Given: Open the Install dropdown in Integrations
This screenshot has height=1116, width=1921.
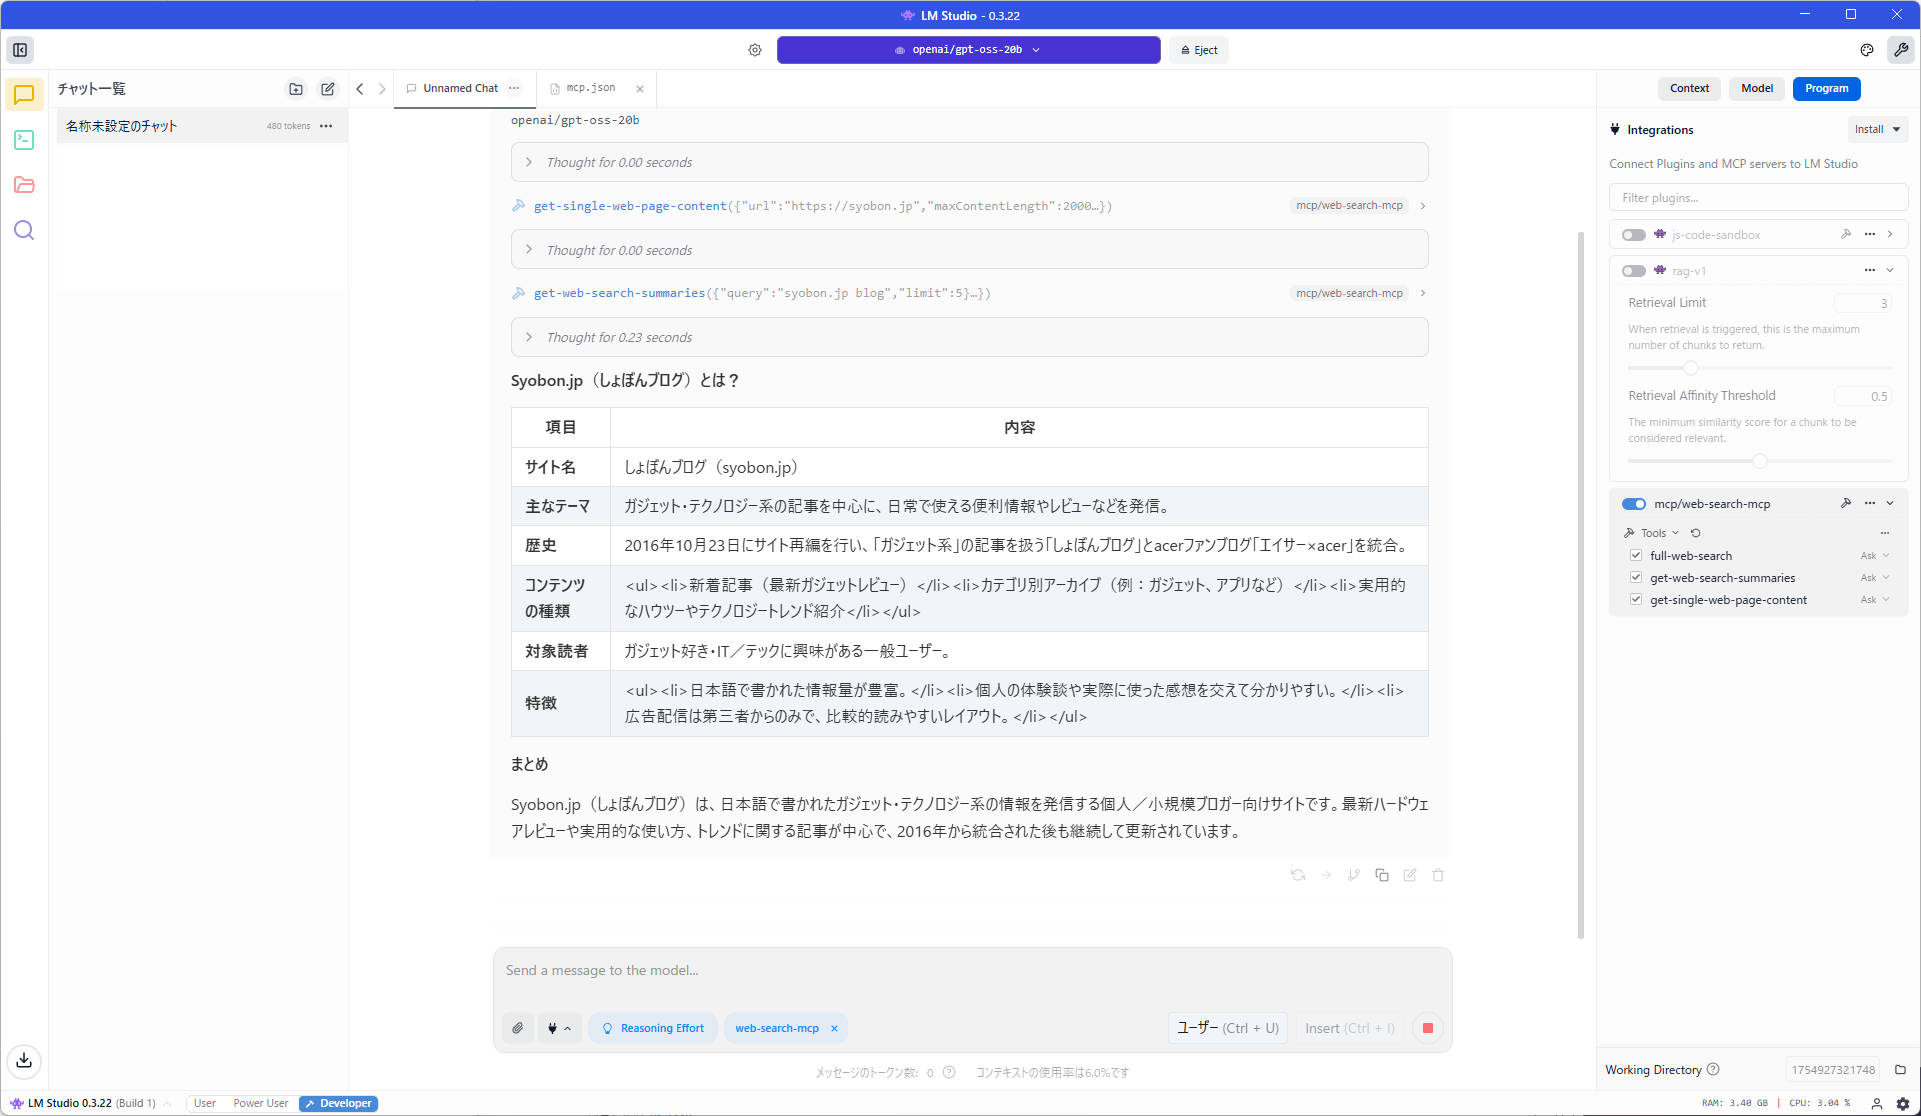Looking at the screenshot, I should (1877, 130).
